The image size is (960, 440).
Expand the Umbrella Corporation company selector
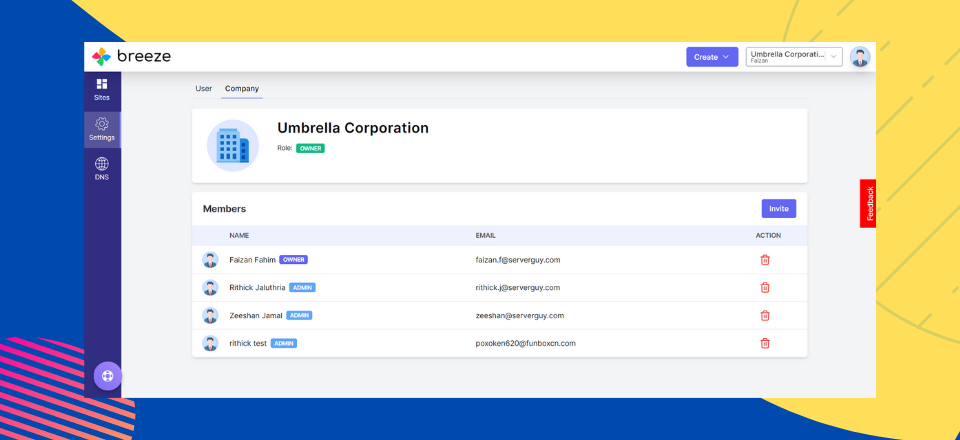point(794,57)
